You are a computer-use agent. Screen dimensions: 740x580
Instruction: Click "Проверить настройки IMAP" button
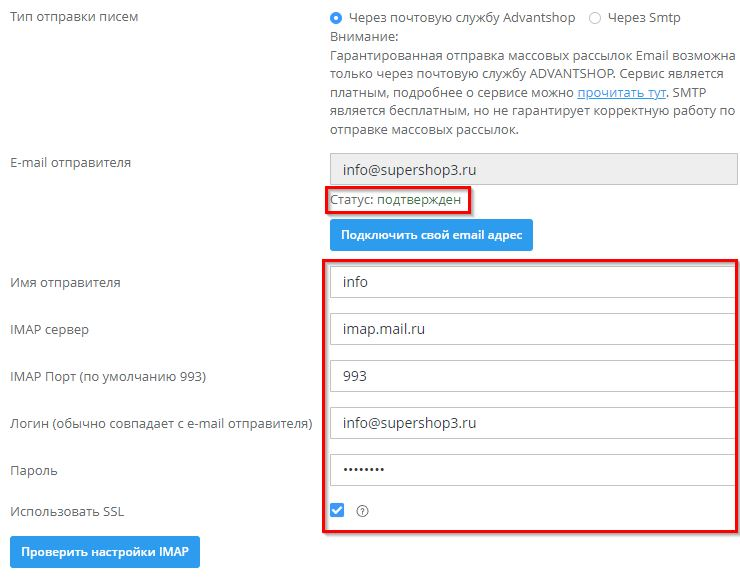pyautogui.click(x=105, y=552)
